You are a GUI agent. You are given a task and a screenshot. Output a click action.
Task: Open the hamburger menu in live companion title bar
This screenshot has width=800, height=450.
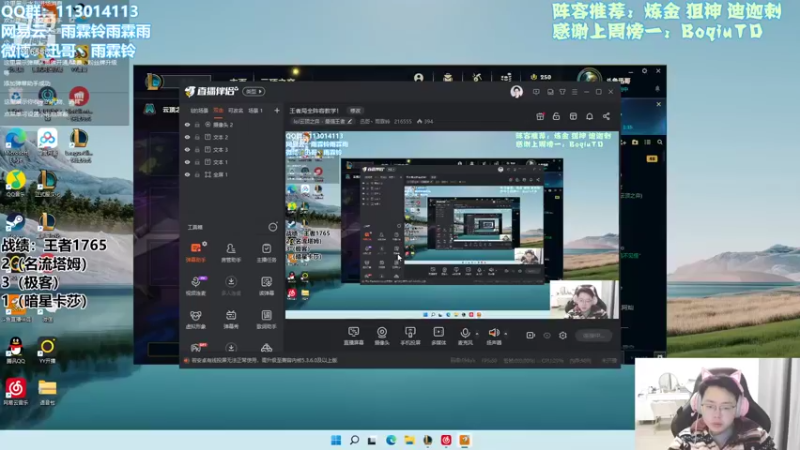point(574,92)
